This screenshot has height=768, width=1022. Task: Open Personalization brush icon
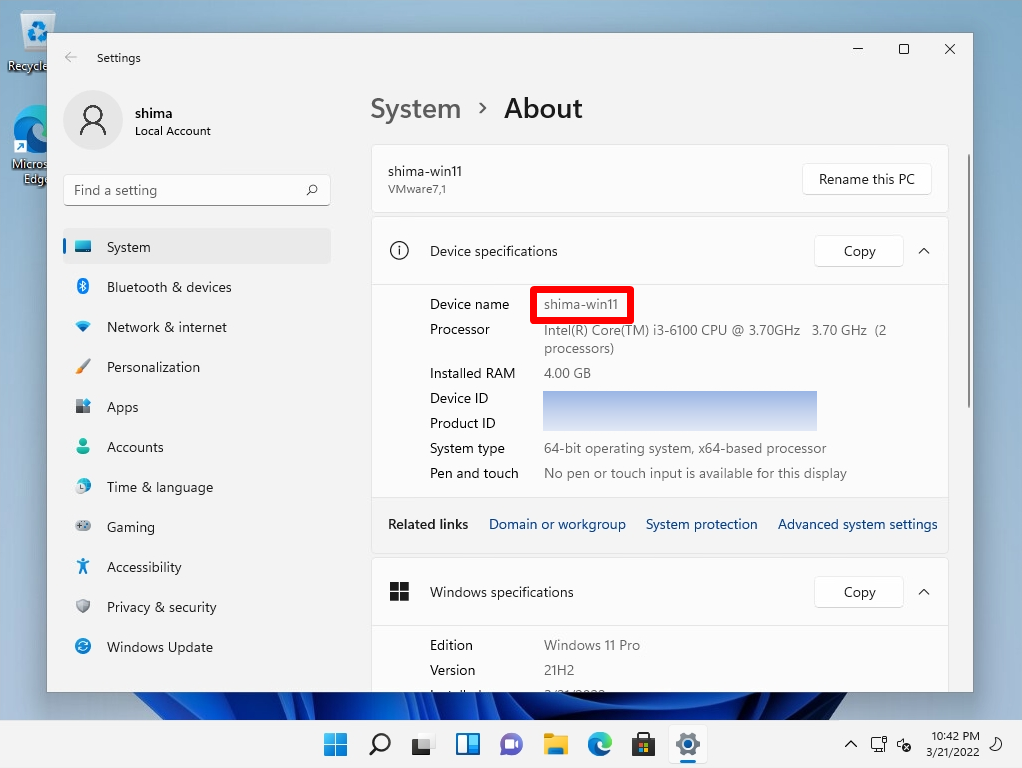click(x=81, y=367)
